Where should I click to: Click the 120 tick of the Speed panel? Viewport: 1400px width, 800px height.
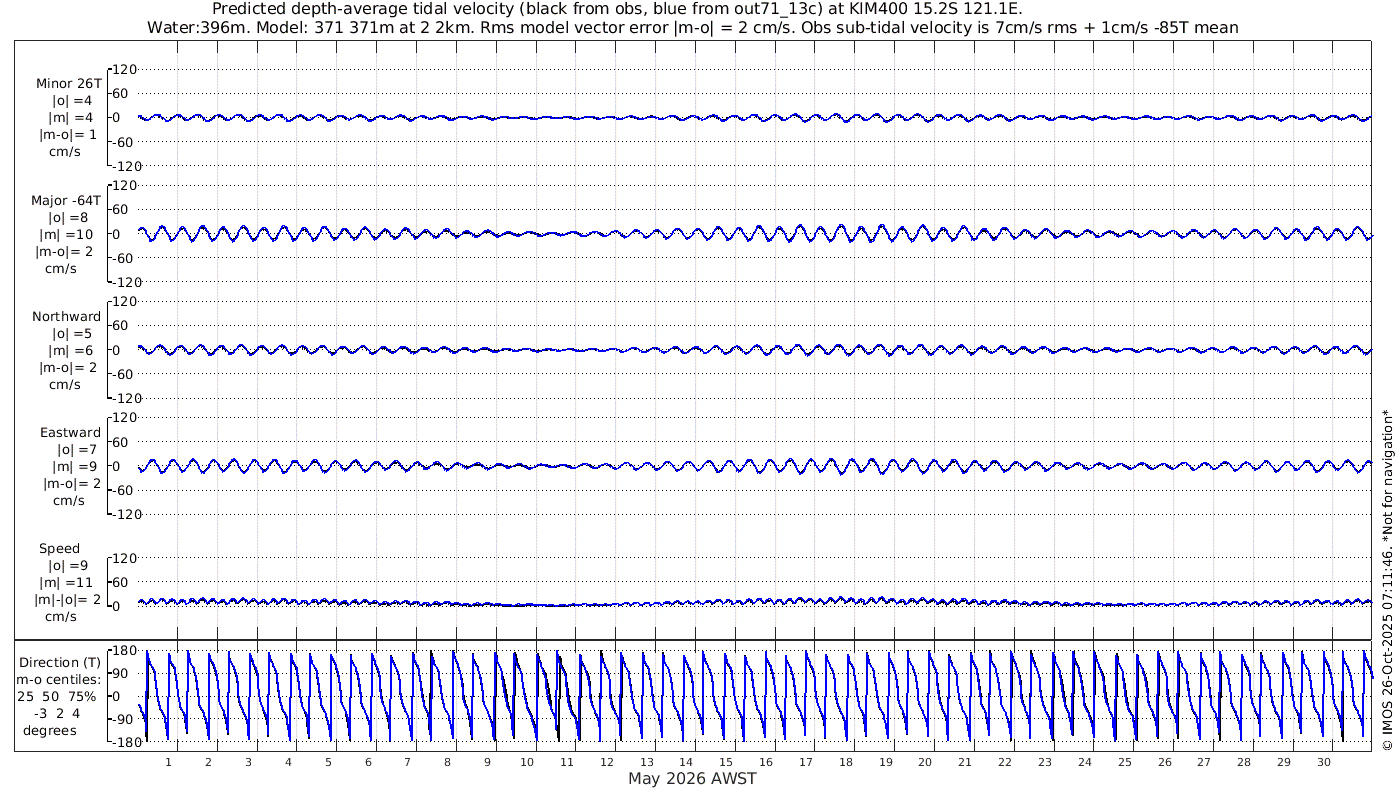tap(123, 558)
